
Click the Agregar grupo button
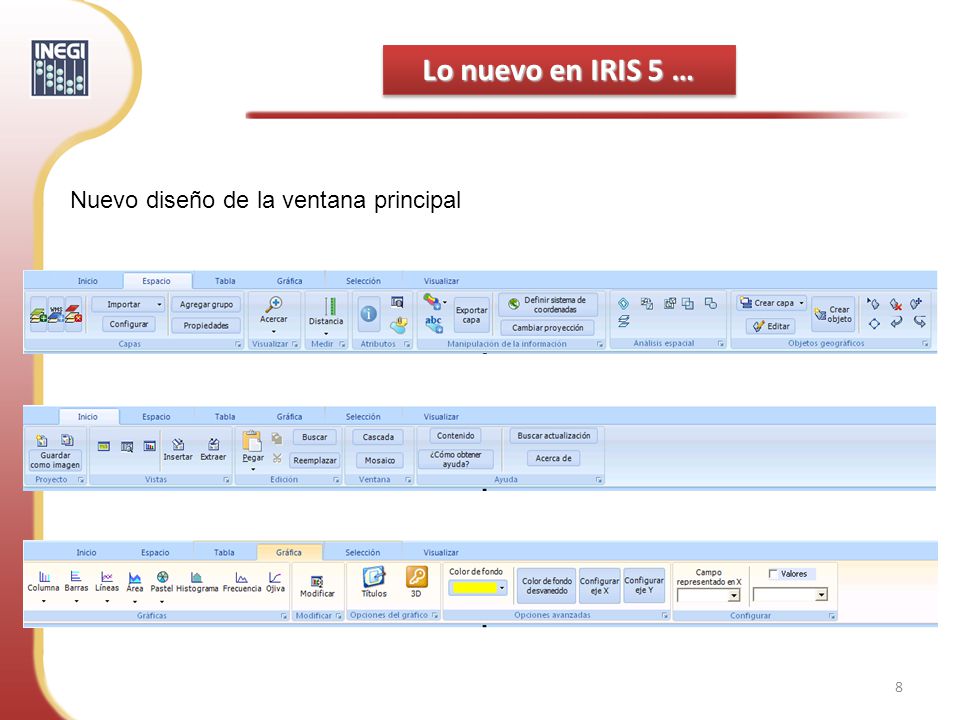(206, 304)
